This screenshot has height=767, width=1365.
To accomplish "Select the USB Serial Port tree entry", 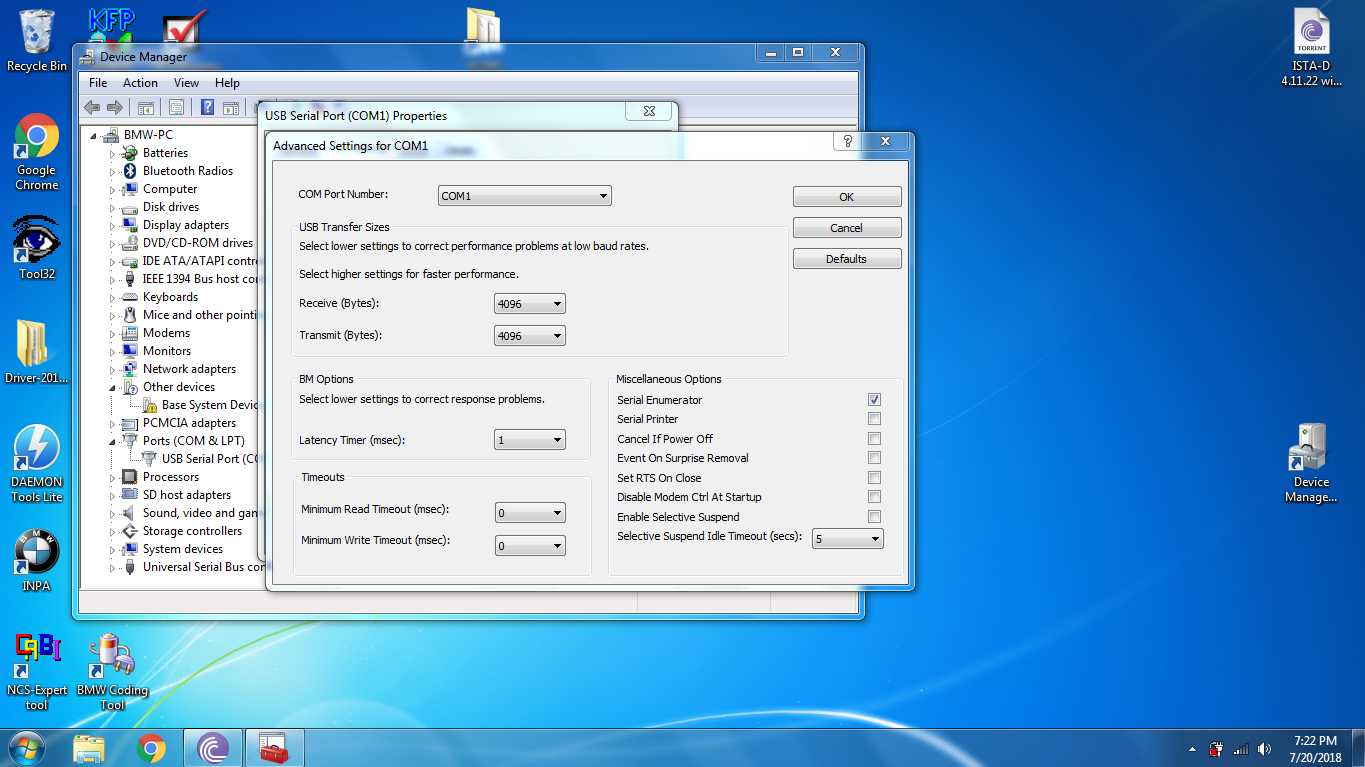I will (210, 459).
